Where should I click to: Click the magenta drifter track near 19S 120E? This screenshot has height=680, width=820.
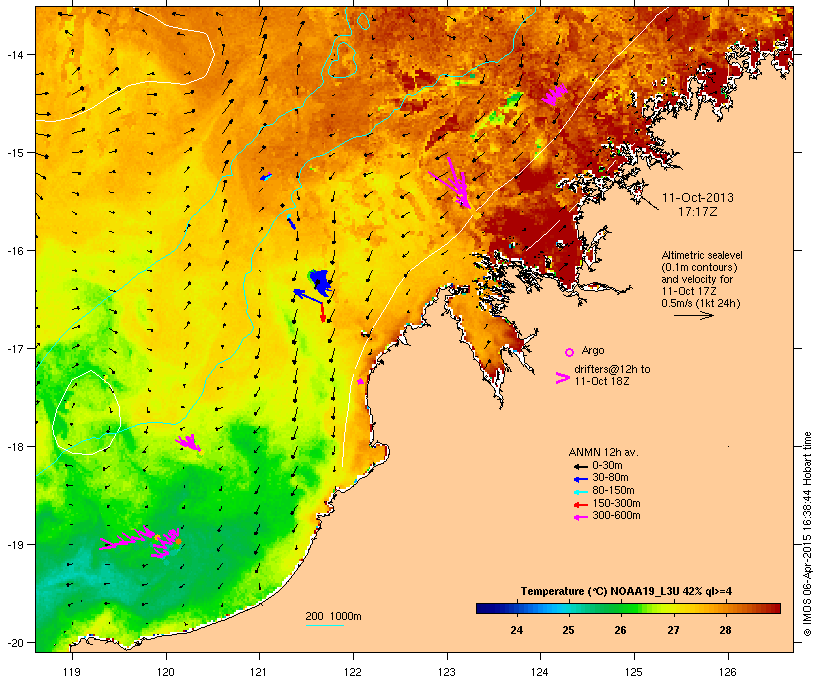click(x=140, y=541)
